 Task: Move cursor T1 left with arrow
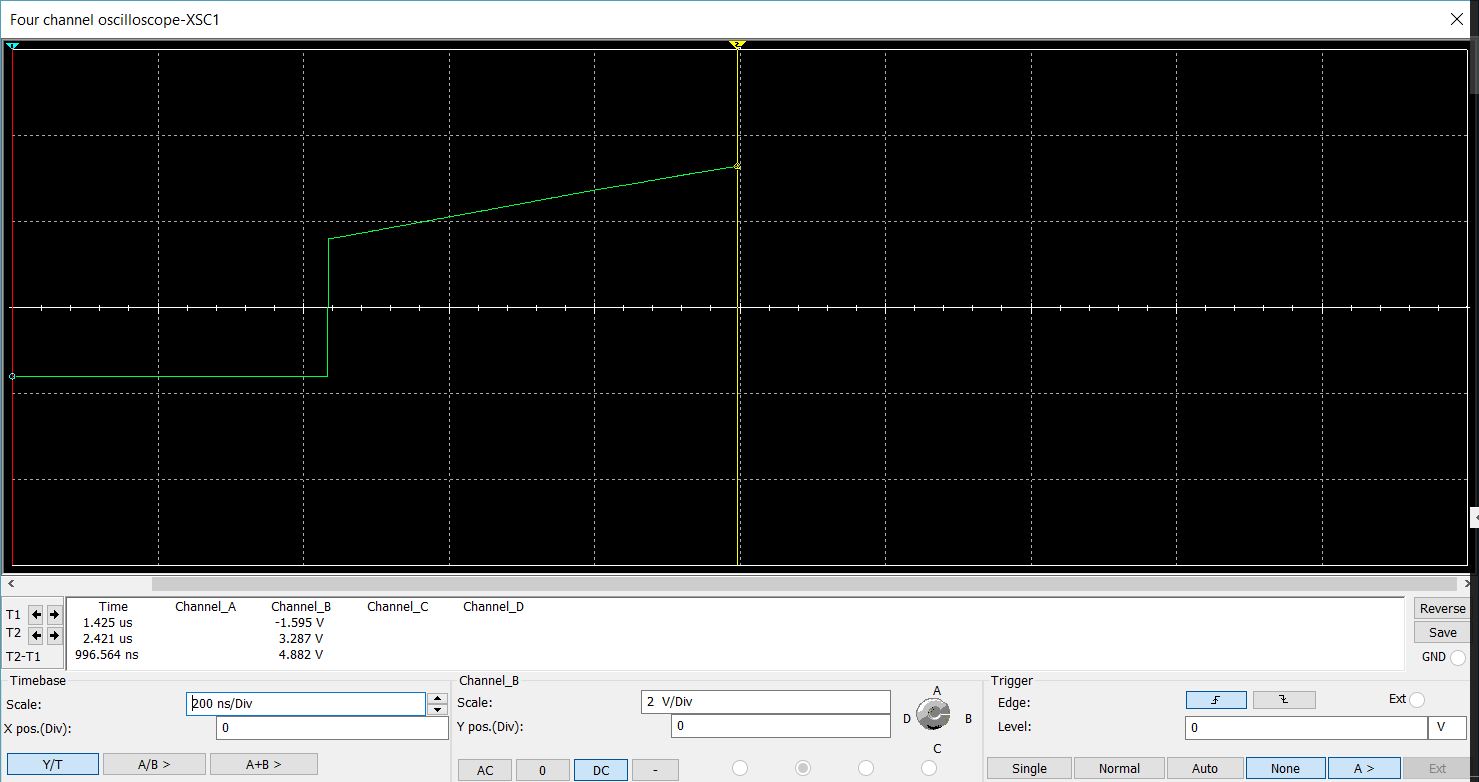(x=36, y=614)
